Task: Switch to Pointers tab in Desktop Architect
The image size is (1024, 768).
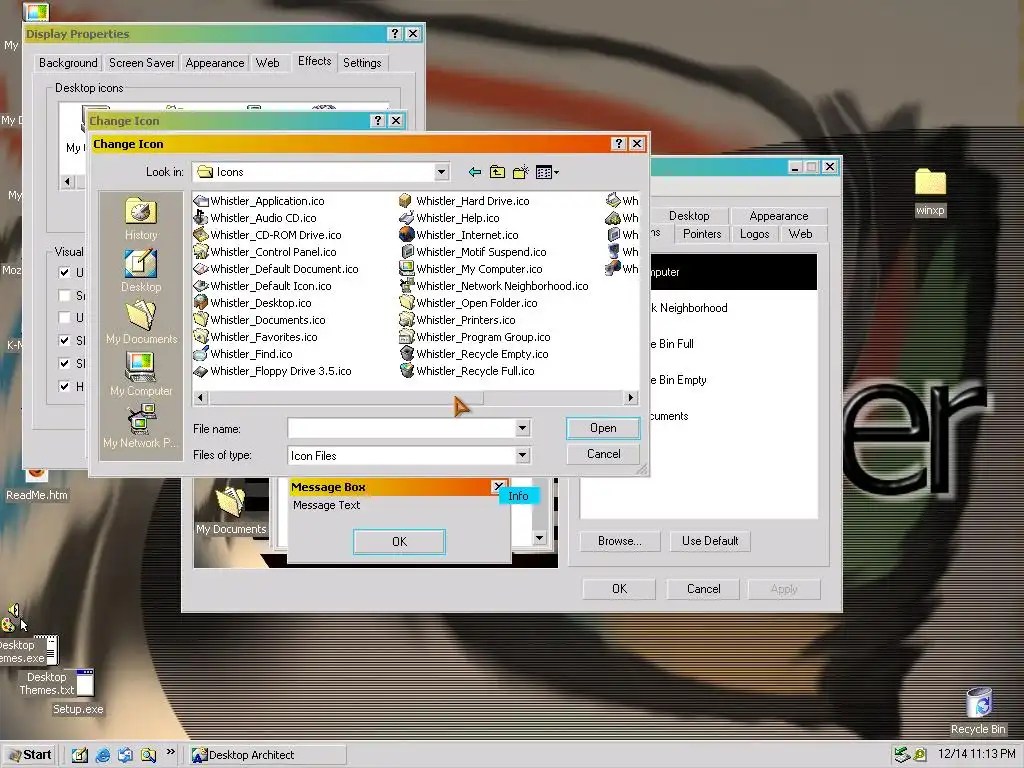Action: [x=702, y=234]
